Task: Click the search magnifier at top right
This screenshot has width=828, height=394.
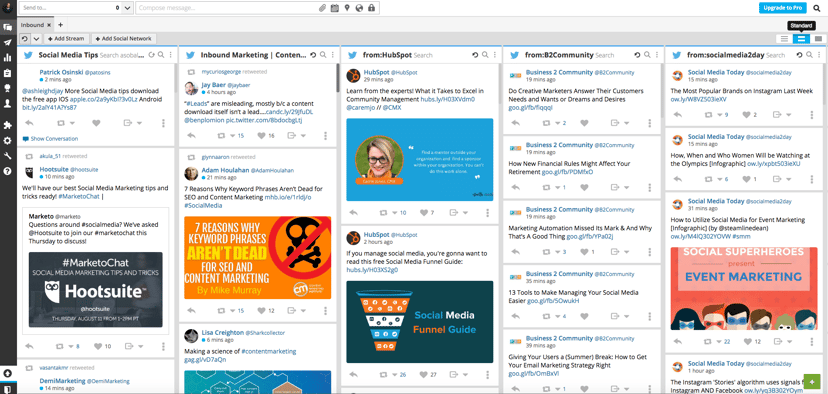Action: tap(817, 8)
